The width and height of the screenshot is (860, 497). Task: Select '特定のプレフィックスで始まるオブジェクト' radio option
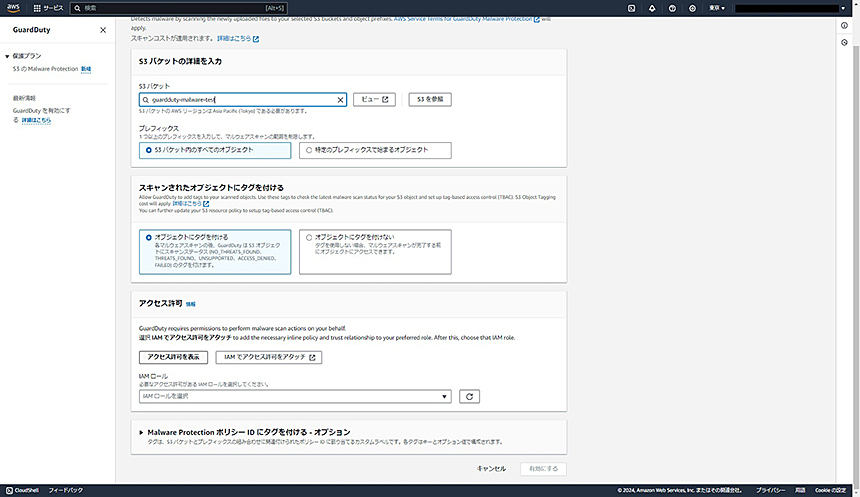[x=308, y=150]
